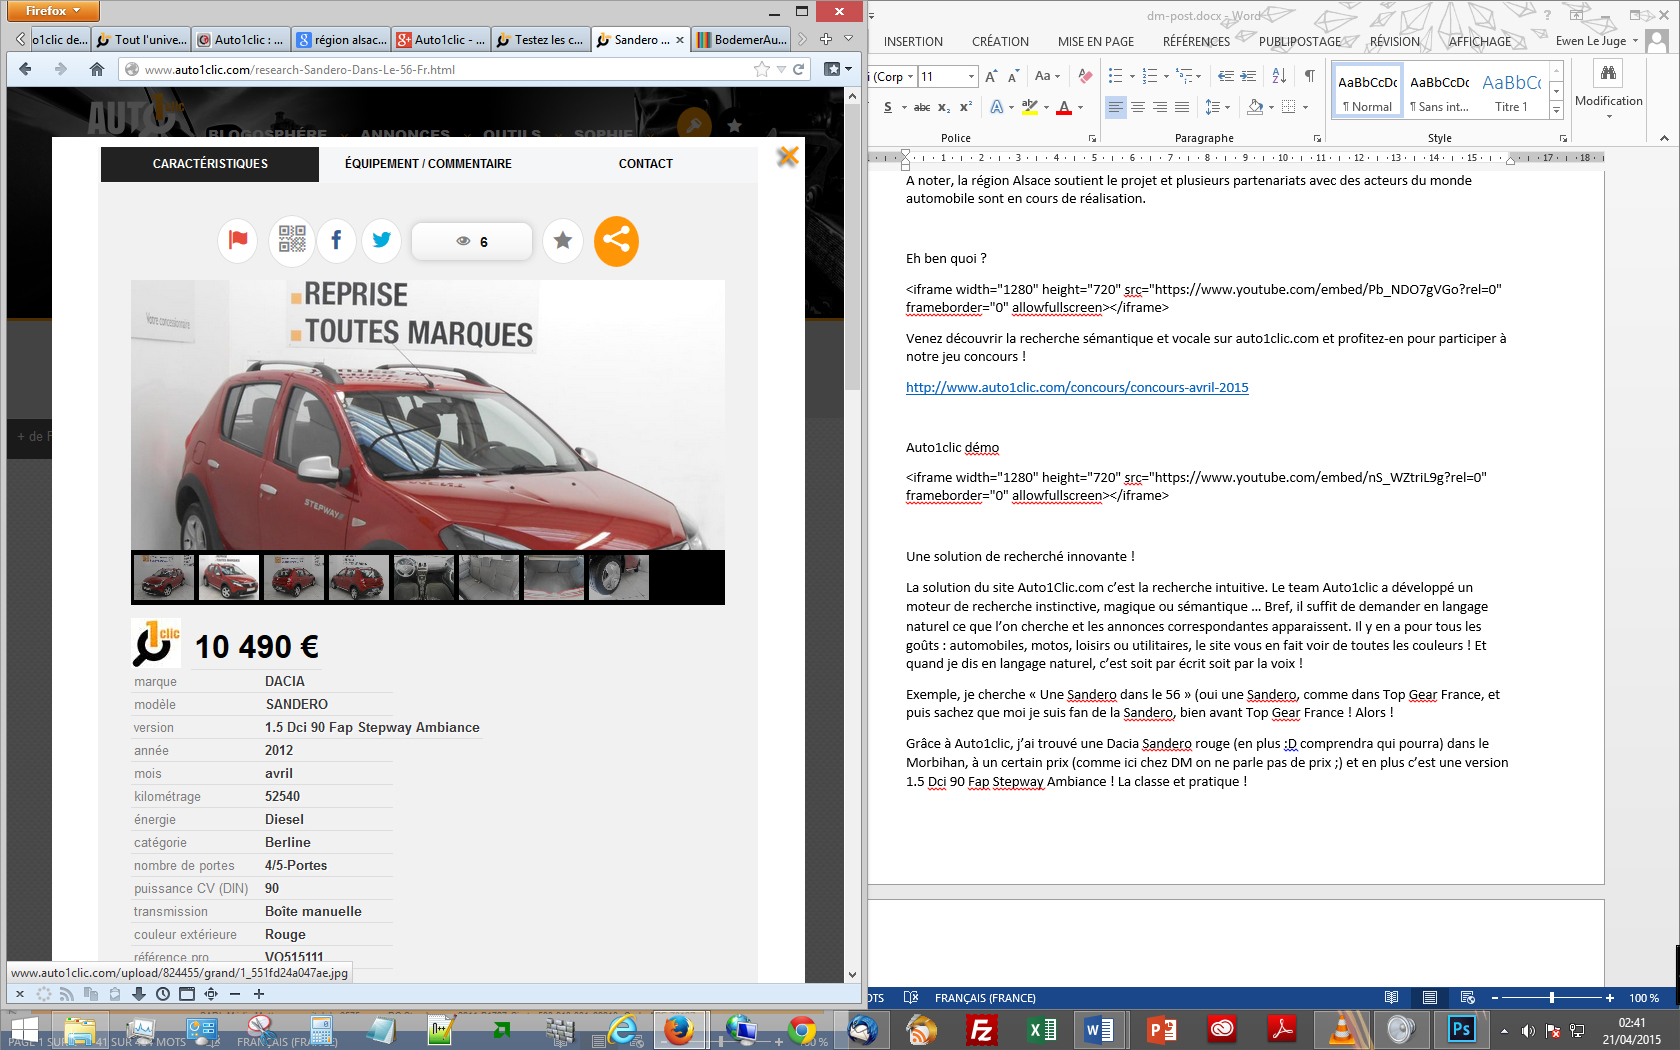The width and height of the screenshot is (1680, 1050).
Task: Click the FRANÇAIS (FRANCE) language indicator
Action: click(985, 998)
